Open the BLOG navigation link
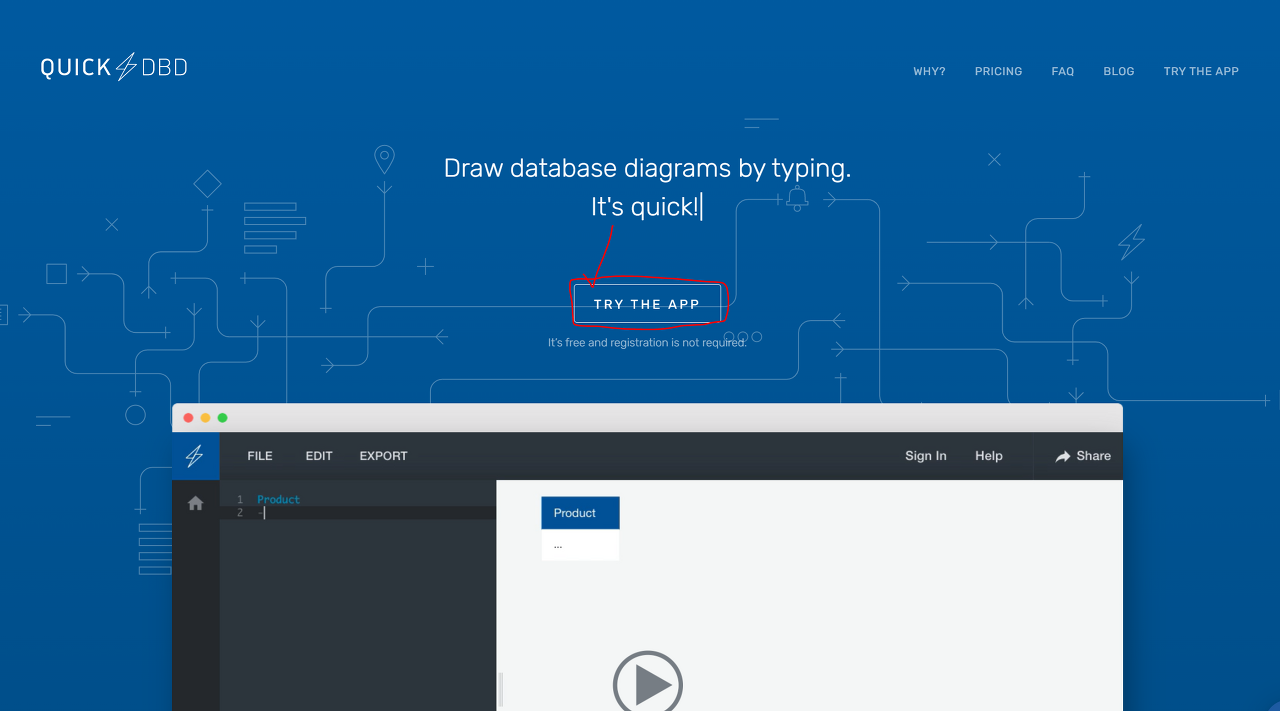Viewport: 1280px width, 711px height. [1118, 72]
